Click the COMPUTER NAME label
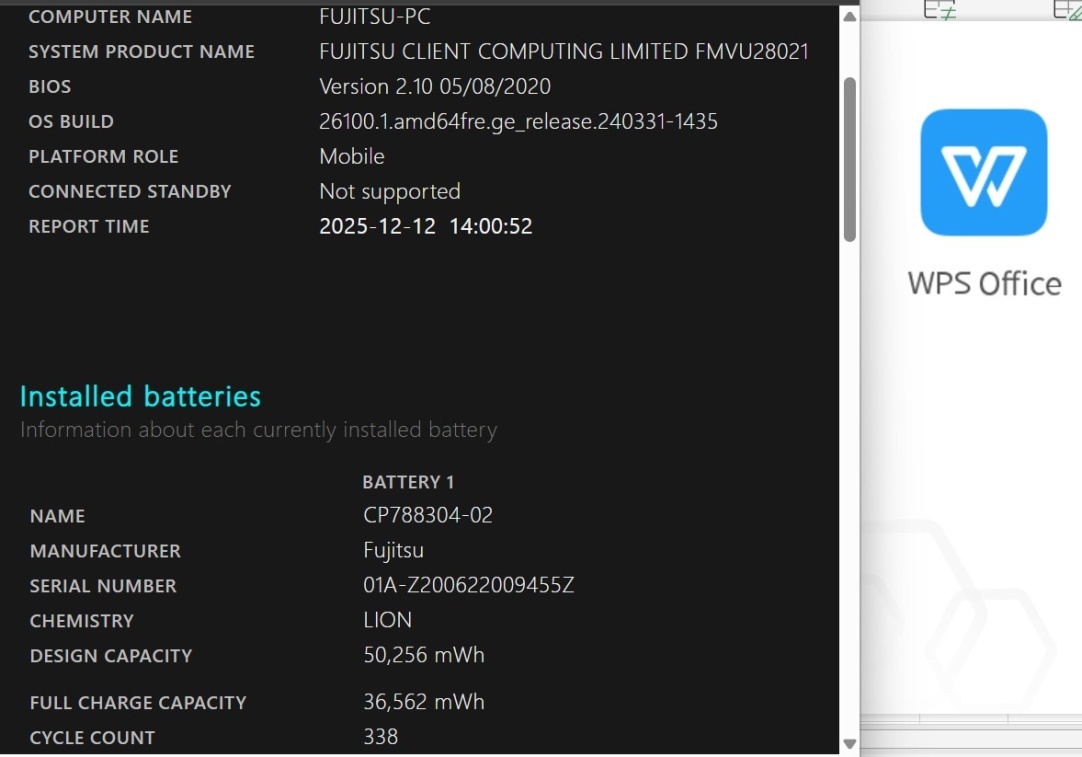Viewport: 1082px width, 757px height. coord(110,17)
